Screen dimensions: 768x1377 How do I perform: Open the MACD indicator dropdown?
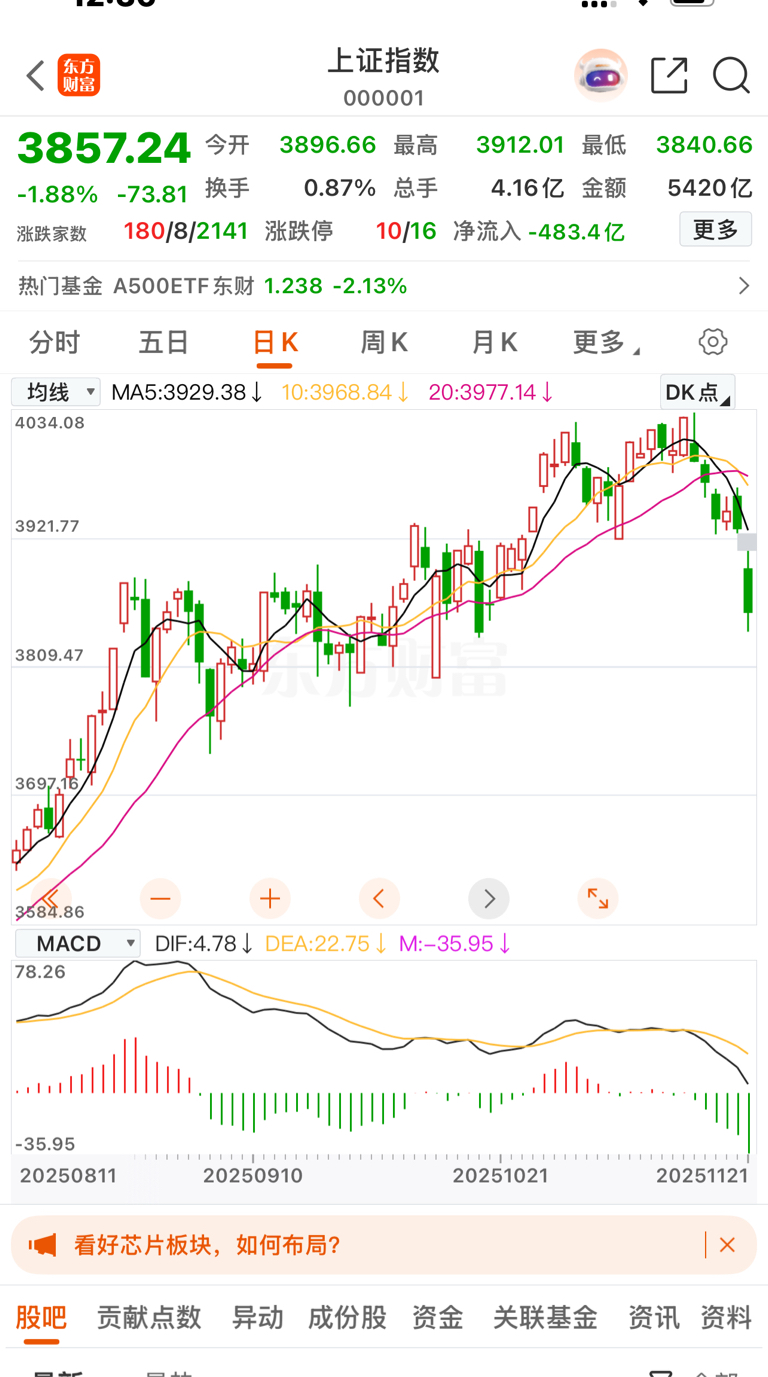tap(77, 943)
